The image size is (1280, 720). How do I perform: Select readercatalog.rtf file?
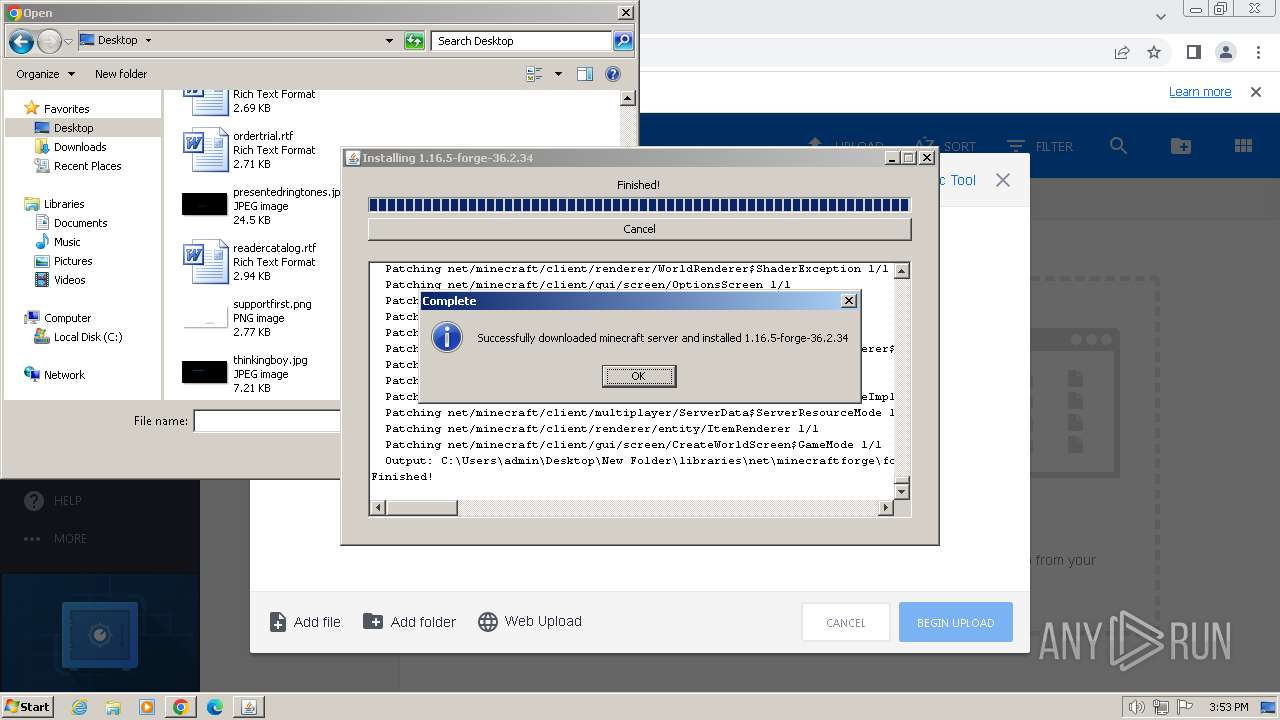click(x=250, y=262)
